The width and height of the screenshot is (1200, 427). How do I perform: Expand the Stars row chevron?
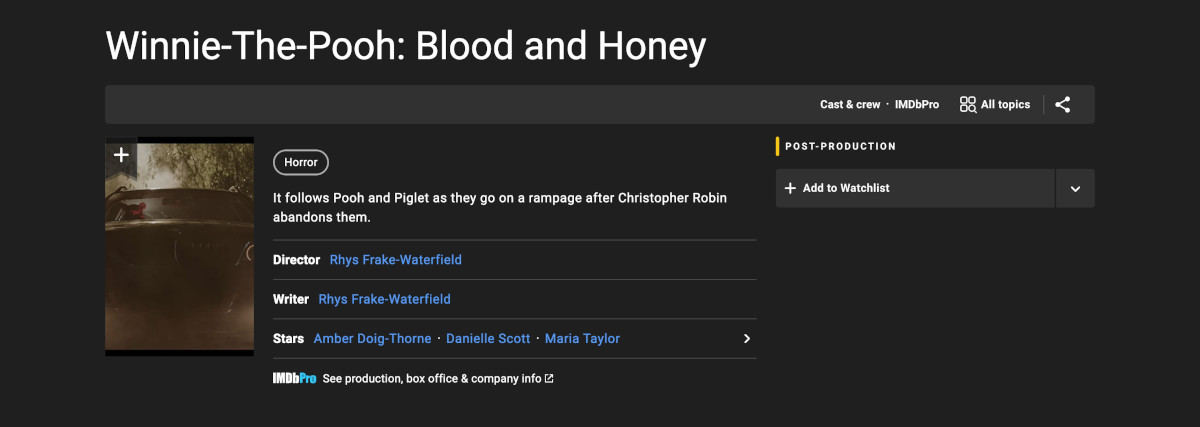(746, 339)
